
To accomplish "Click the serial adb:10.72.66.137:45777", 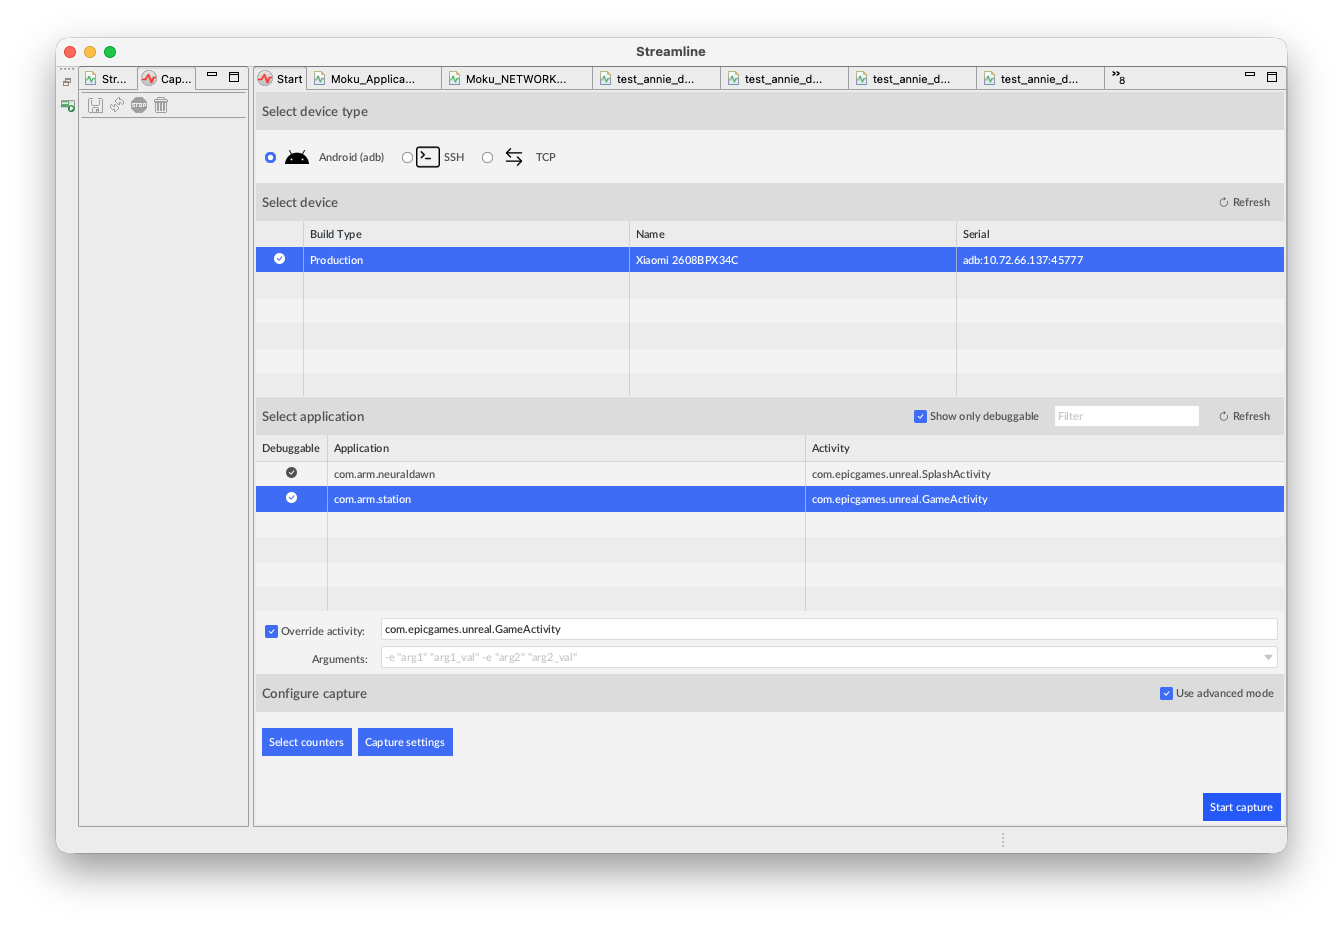I will [1023, 260].
